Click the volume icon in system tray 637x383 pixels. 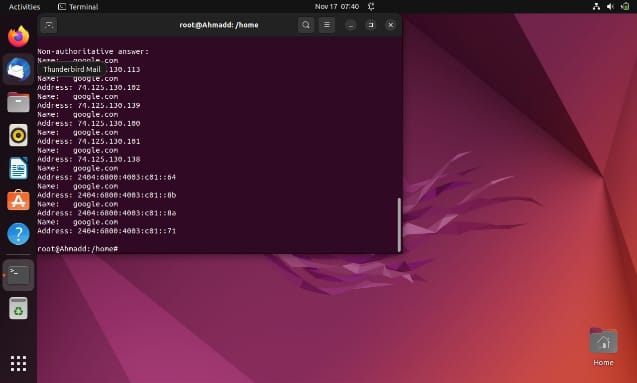tap(610, 6)
